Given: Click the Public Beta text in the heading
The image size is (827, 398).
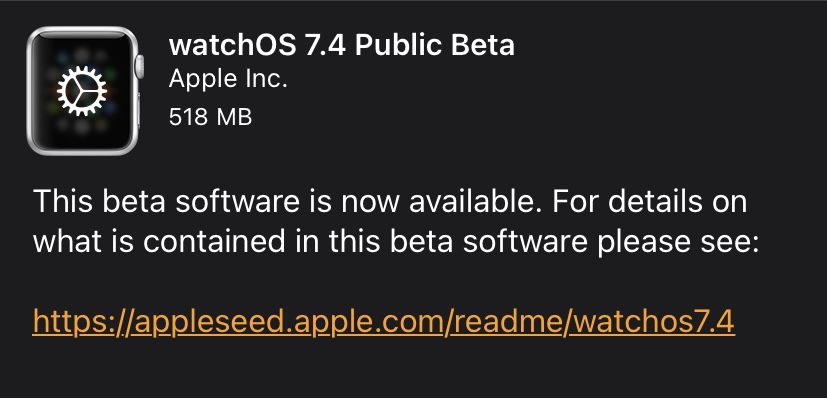Looking at the screenshot, I should (435, 45).
